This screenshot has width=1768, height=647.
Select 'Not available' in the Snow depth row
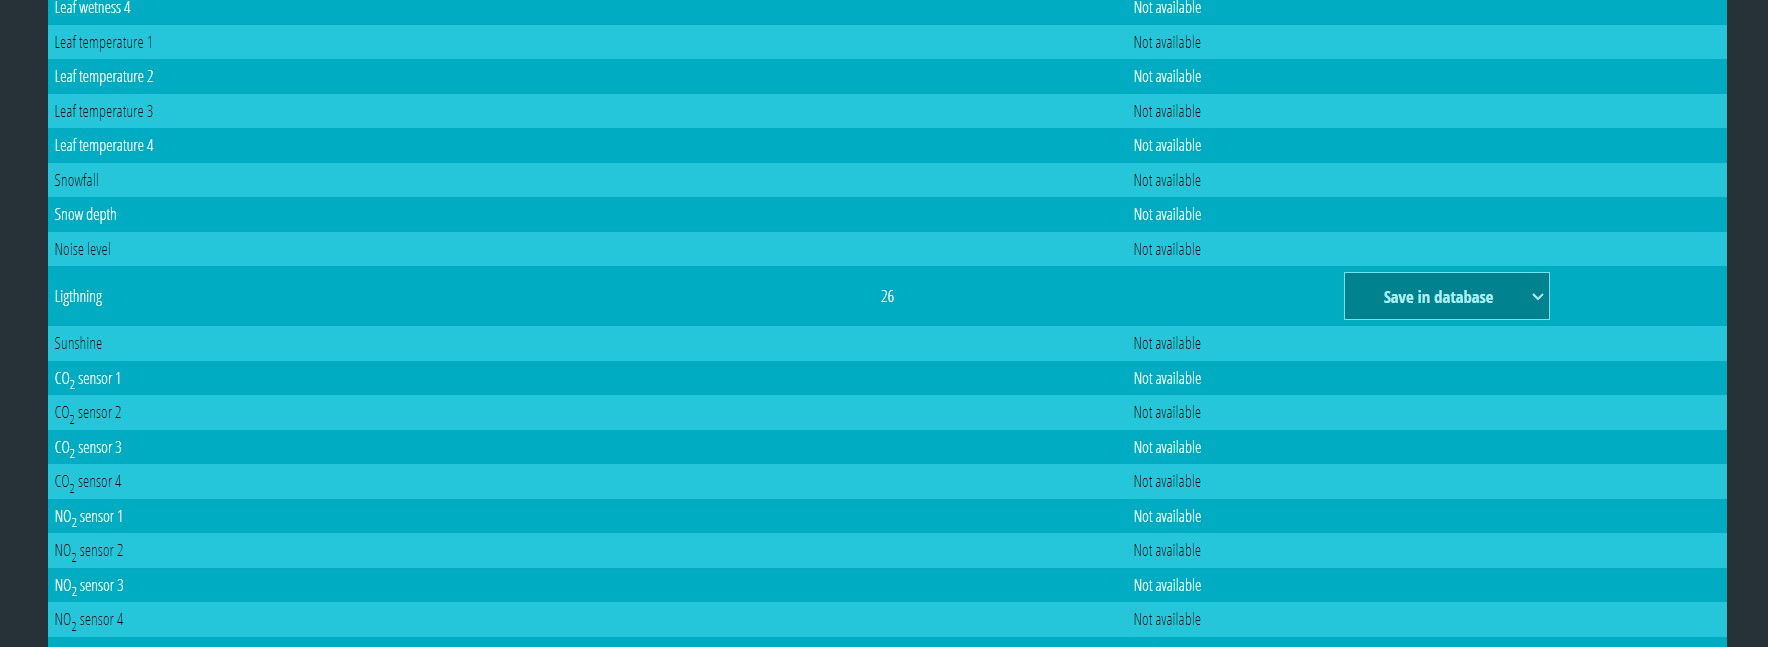click(1167, 214)
